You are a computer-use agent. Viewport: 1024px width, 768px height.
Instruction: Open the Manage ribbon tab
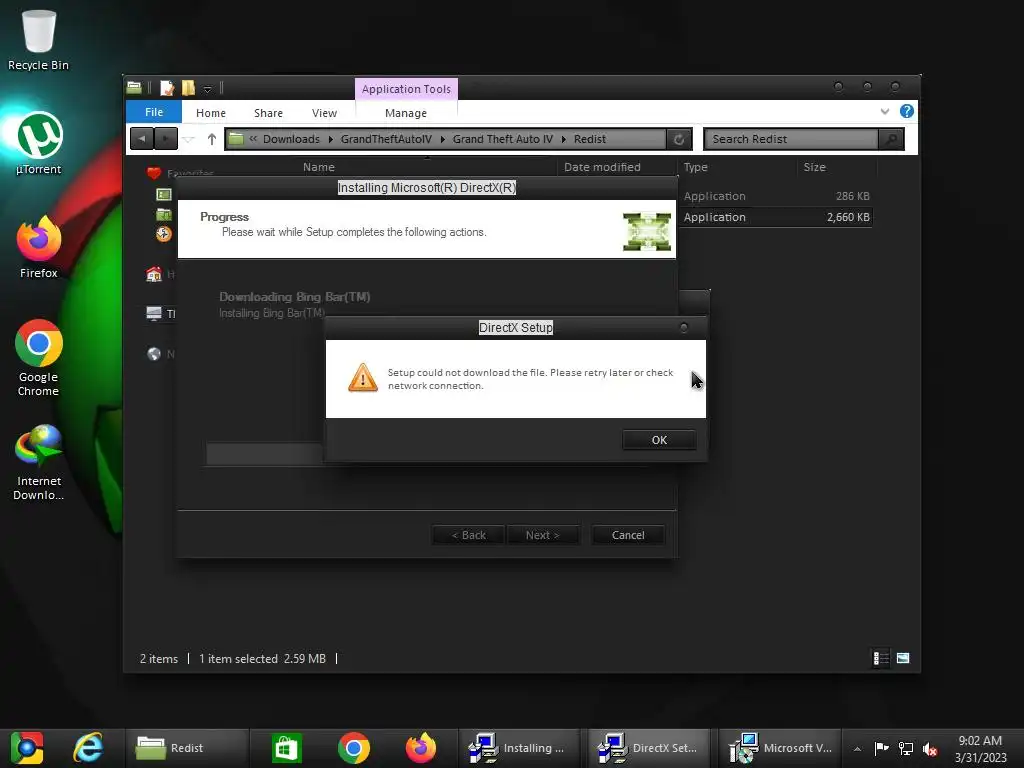pyautogui.click(x=406, y=113)
